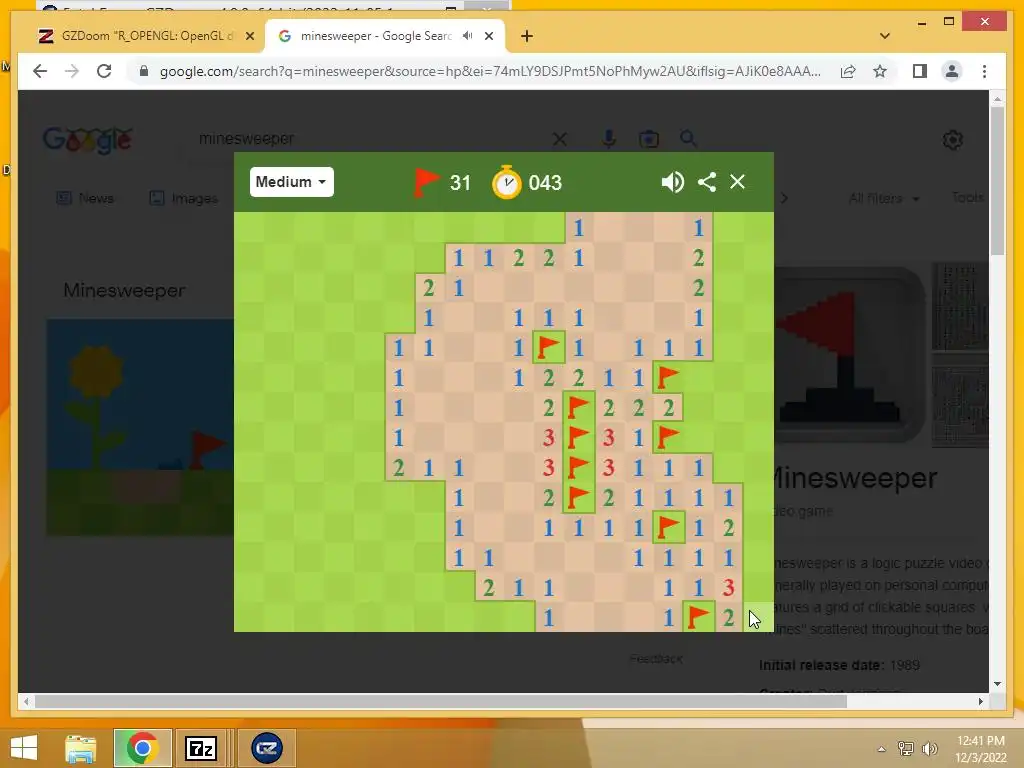This screenshot has width=1024, height=768.
Task: Open the pixel red flag image
Action: 850,356
